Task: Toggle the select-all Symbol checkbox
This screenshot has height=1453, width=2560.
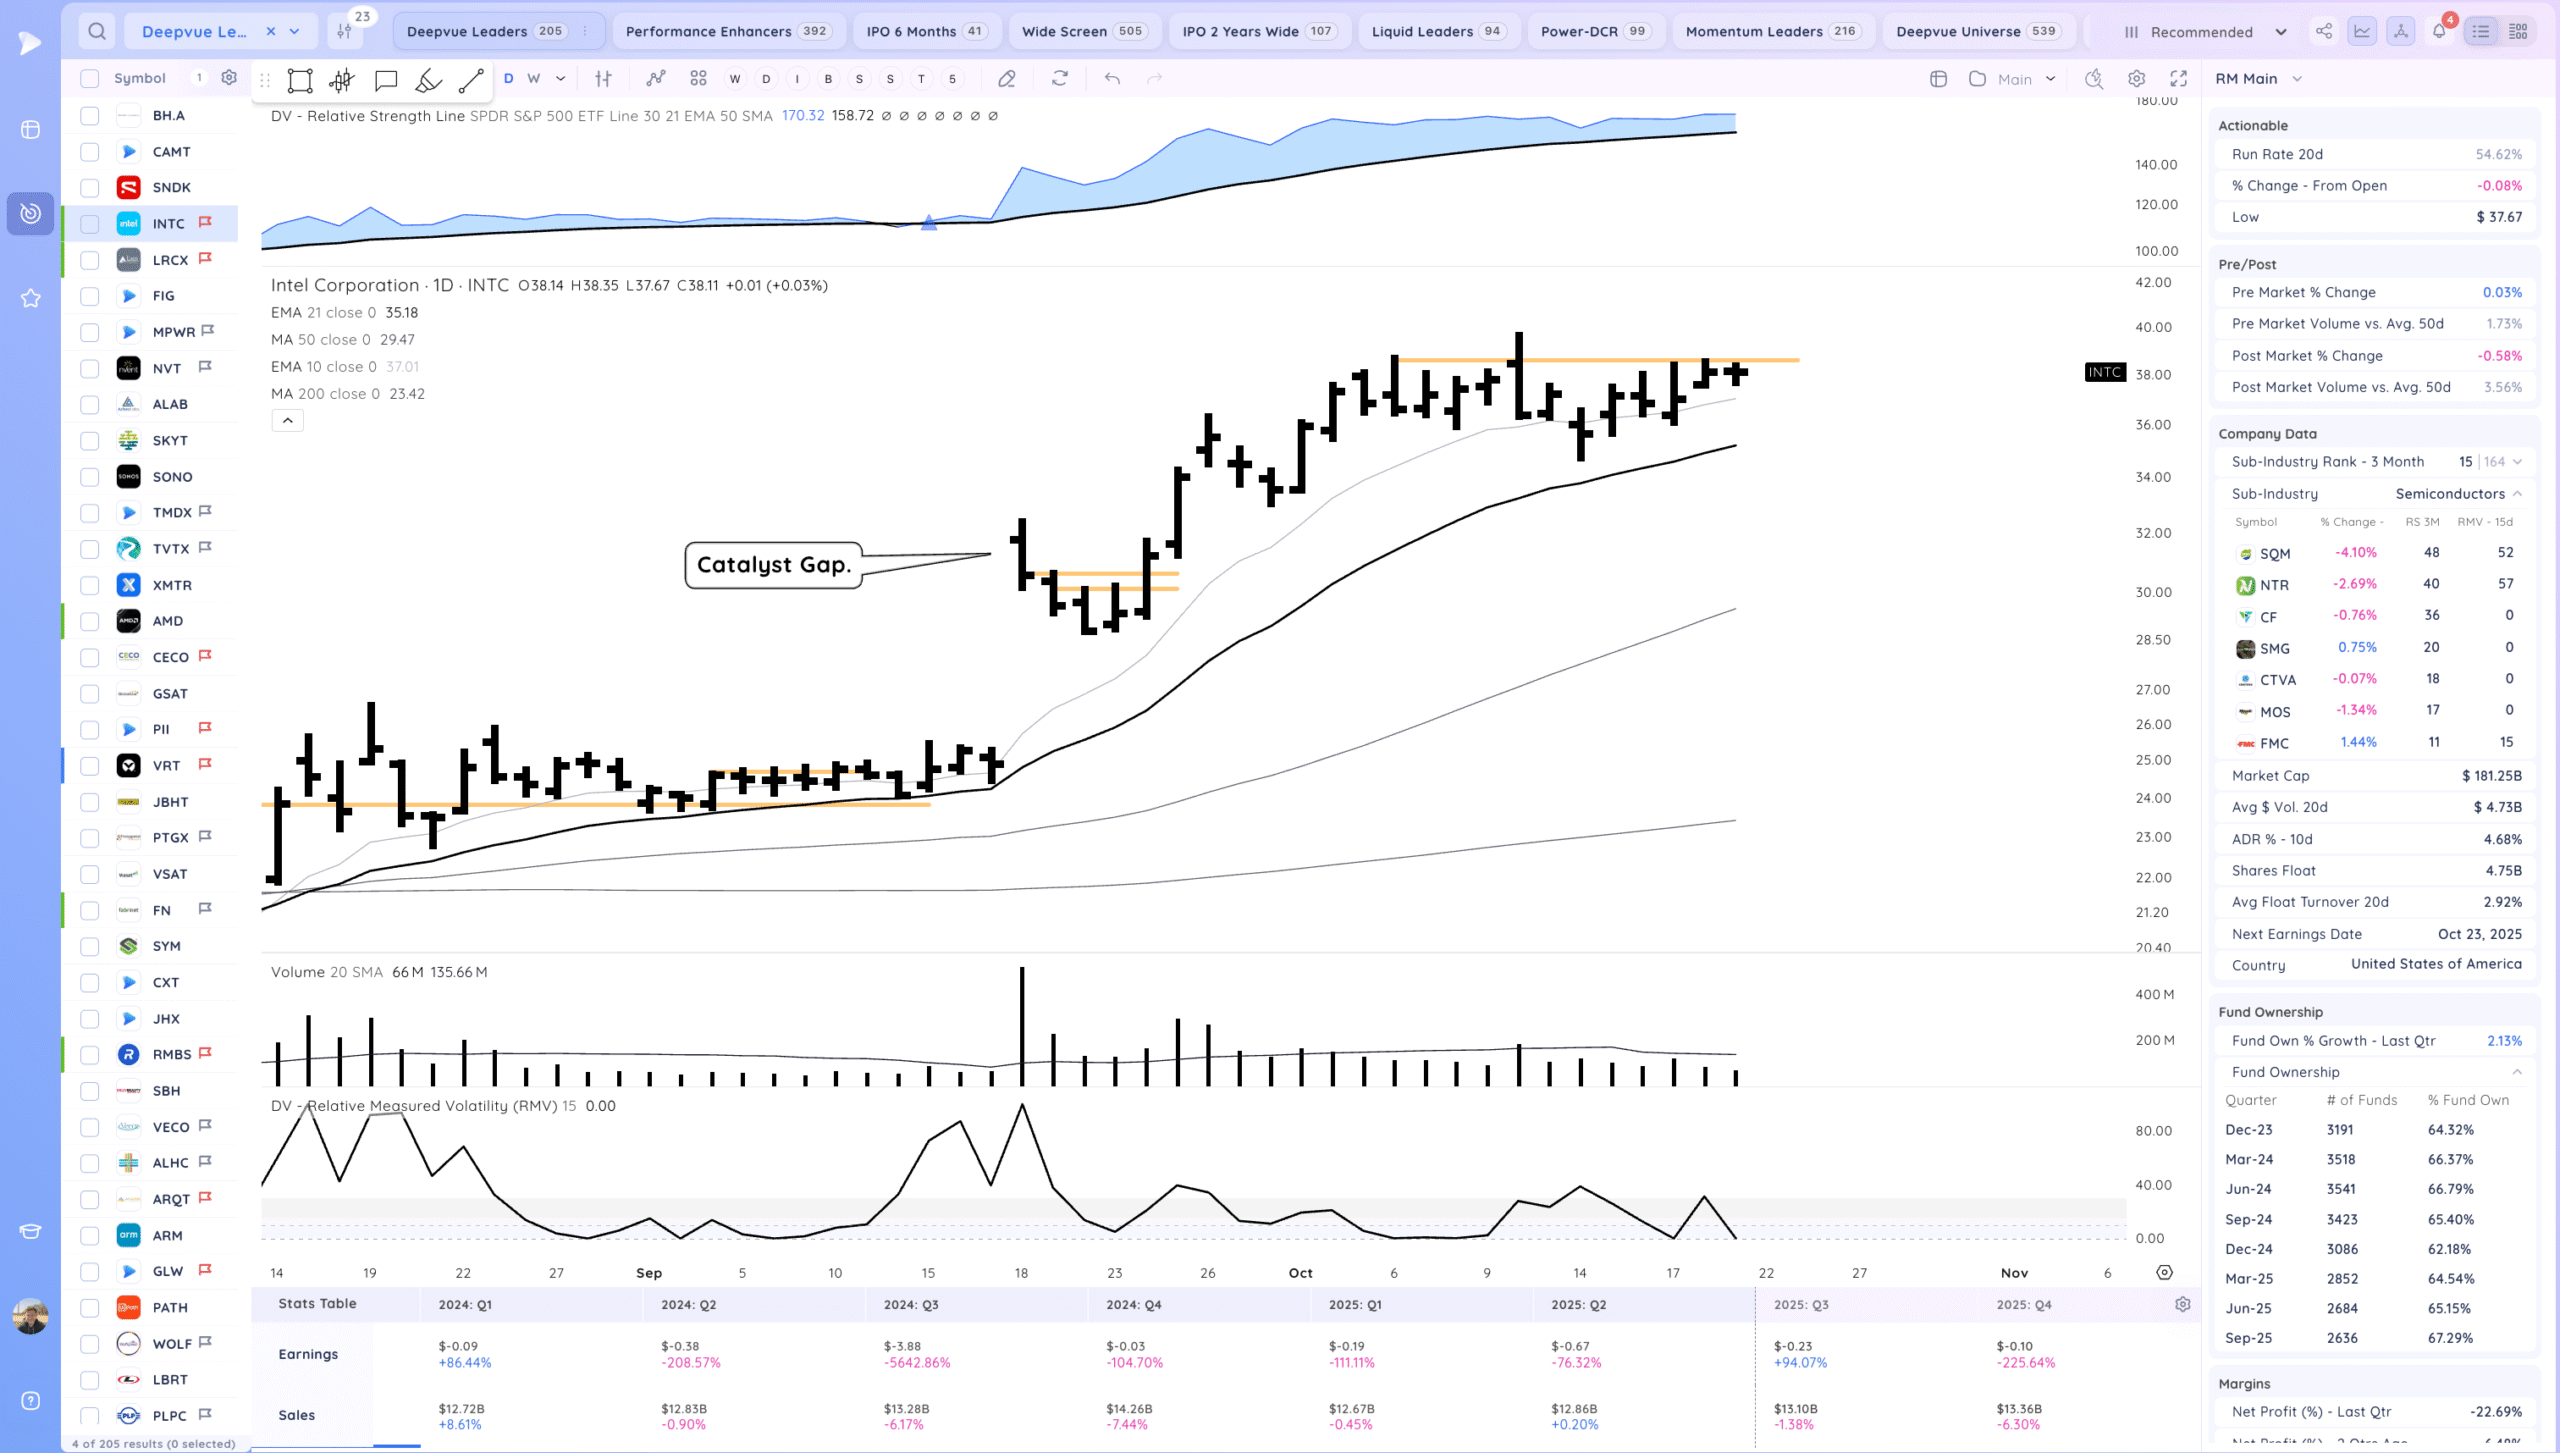Action: click(90, 79)
